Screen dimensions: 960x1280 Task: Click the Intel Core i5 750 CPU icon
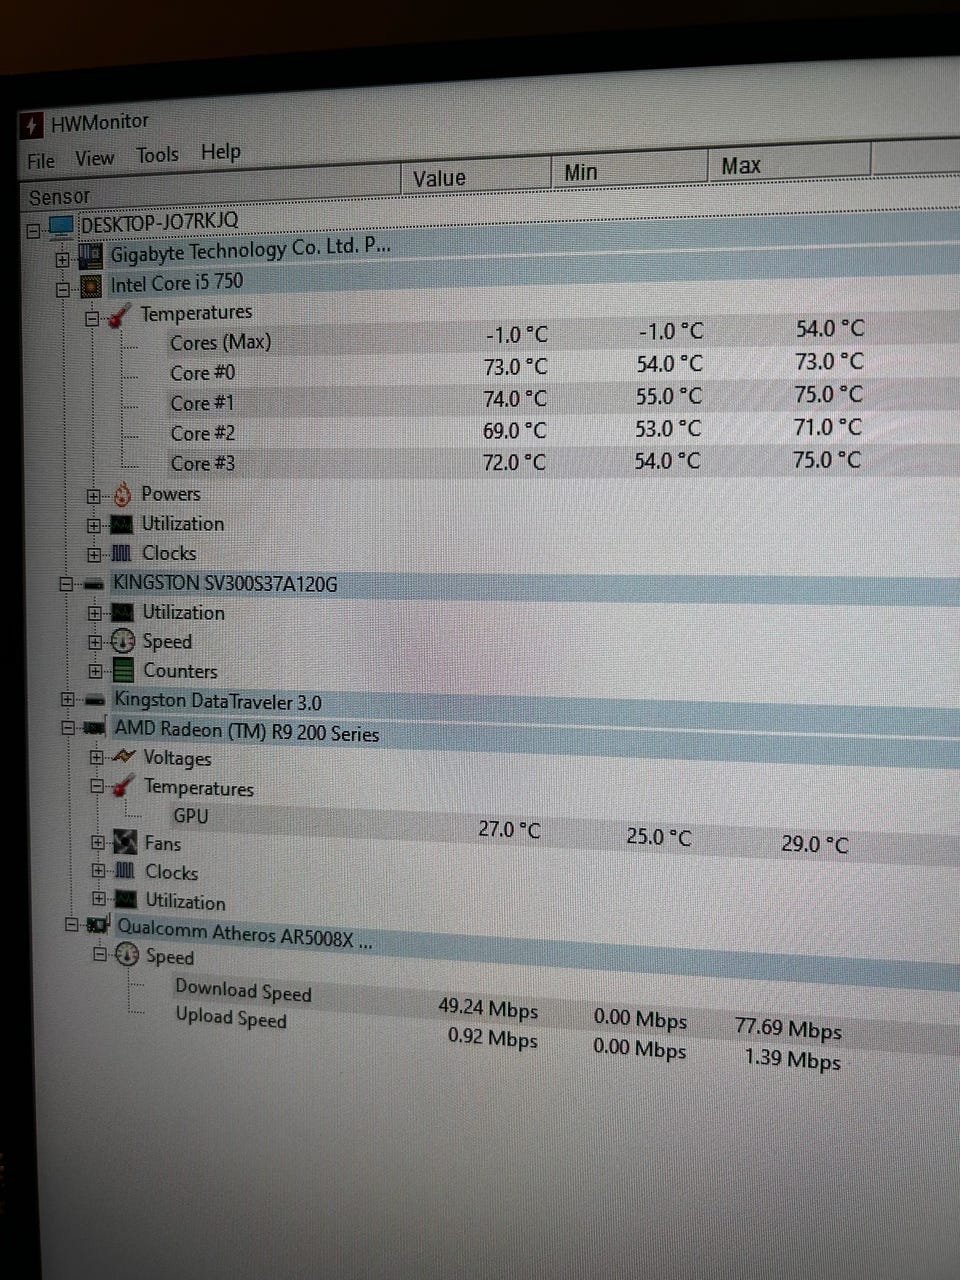pyautogui.click(x=91, y=287)
